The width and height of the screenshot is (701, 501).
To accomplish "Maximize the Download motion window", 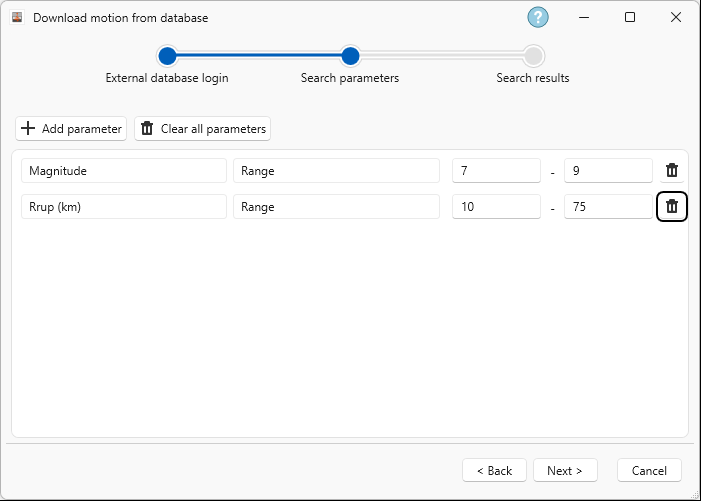I will tap(630, 17).
